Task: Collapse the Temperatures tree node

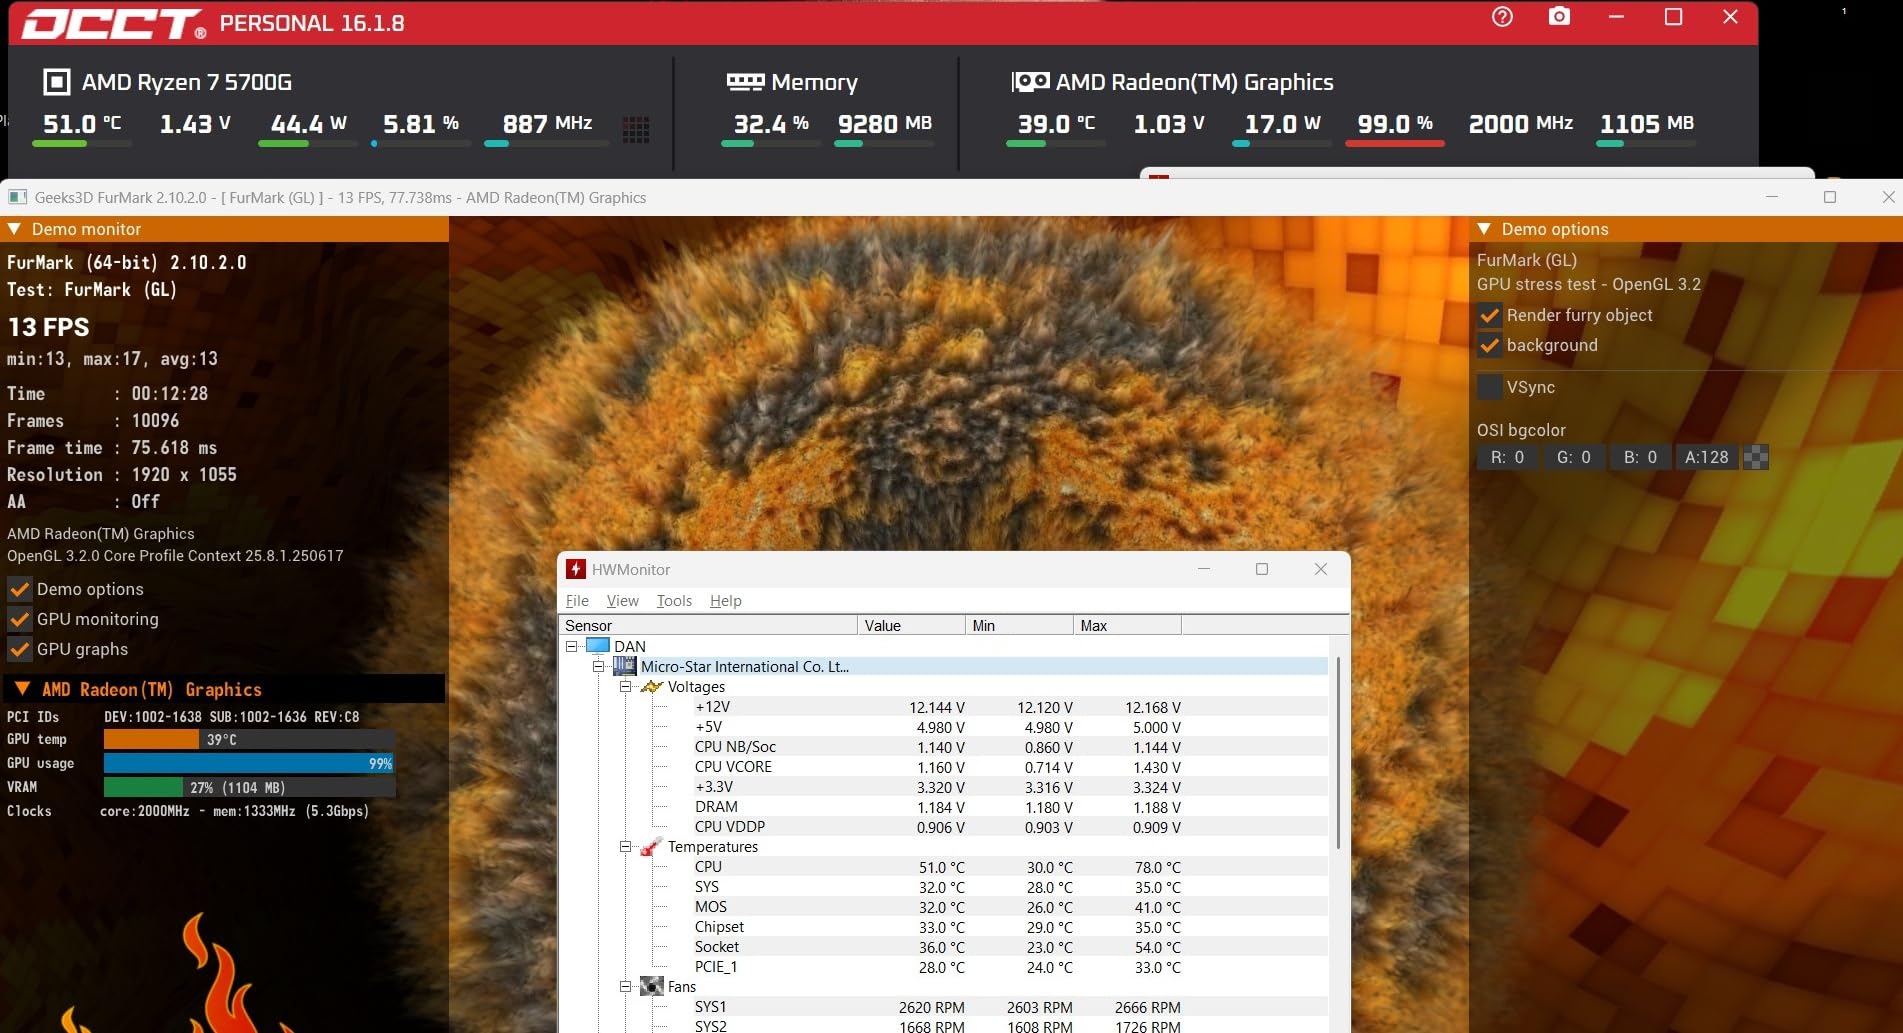Action: 626,847
